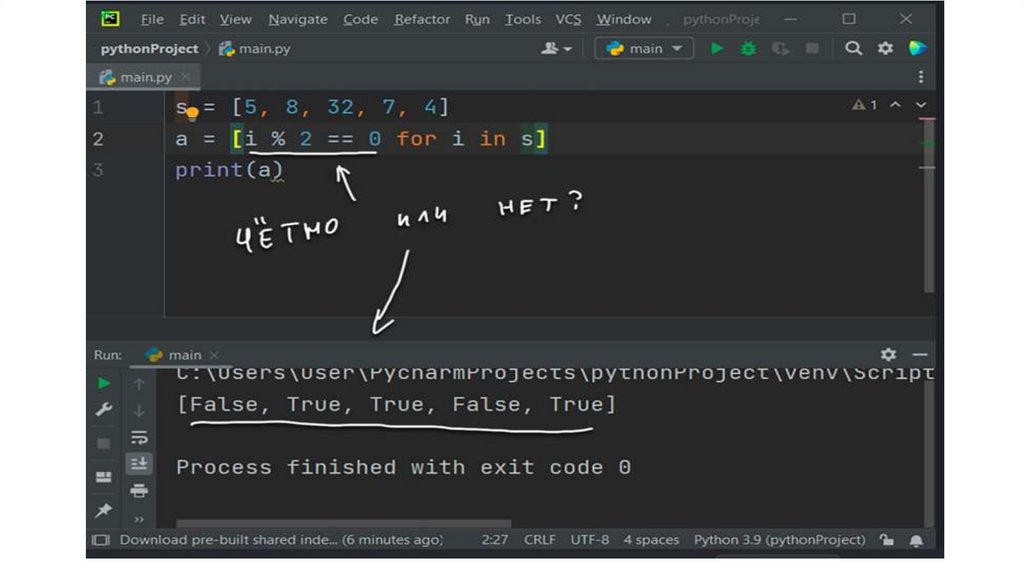Open the VCS menu
Screen dimensions: 1024x574
click(x=568, y=20)
